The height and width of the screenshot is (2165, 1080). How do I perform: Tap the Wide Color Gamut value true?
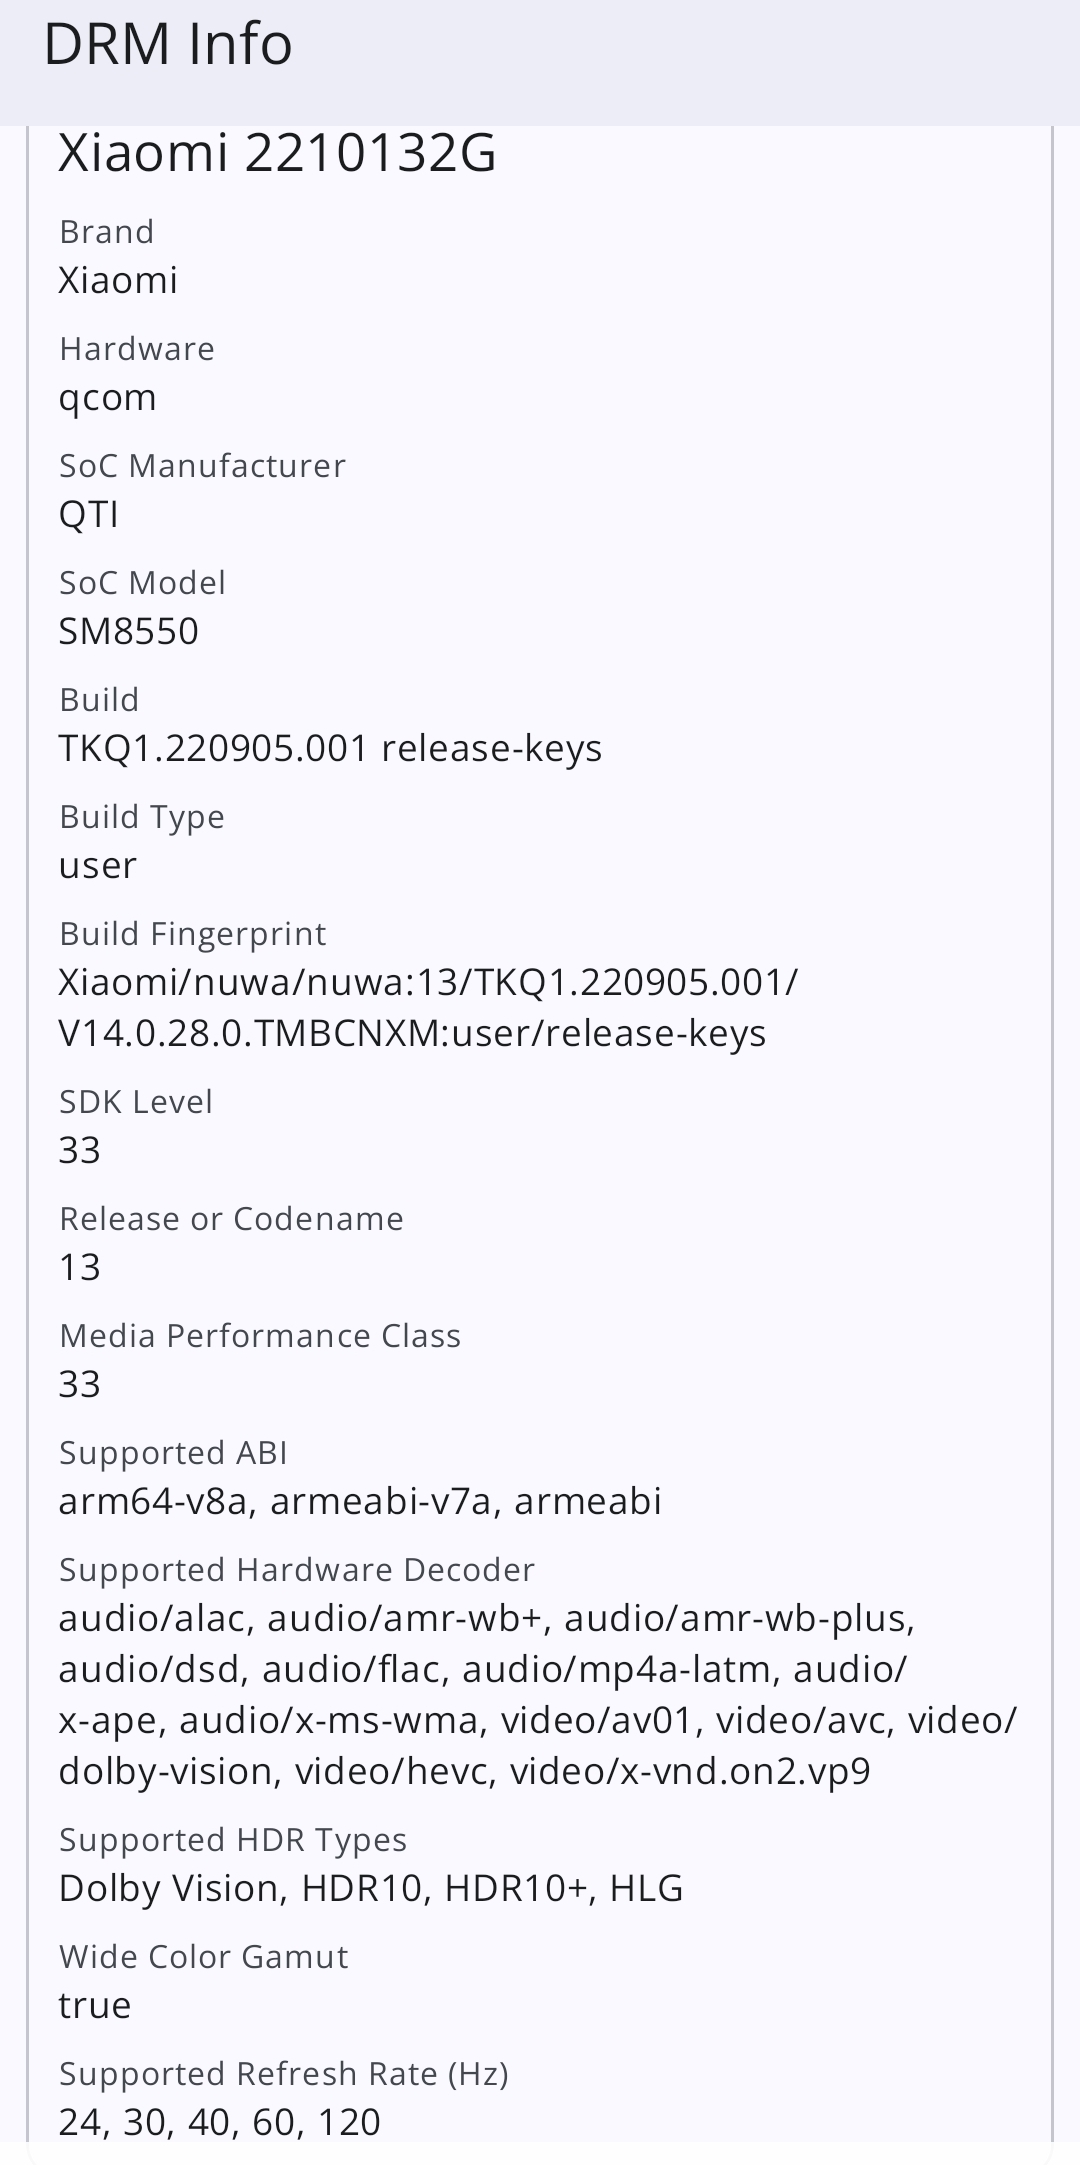click(x=95, y=2005)
